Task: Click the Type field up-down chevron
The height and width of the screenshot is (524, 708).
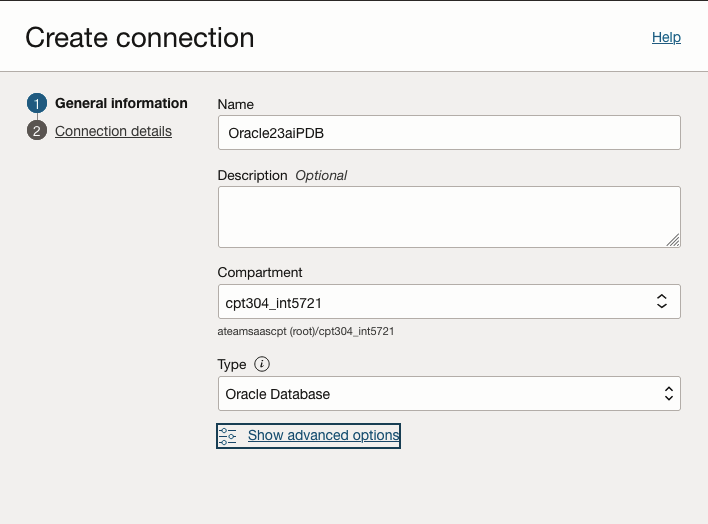Action: pos(669,394)
